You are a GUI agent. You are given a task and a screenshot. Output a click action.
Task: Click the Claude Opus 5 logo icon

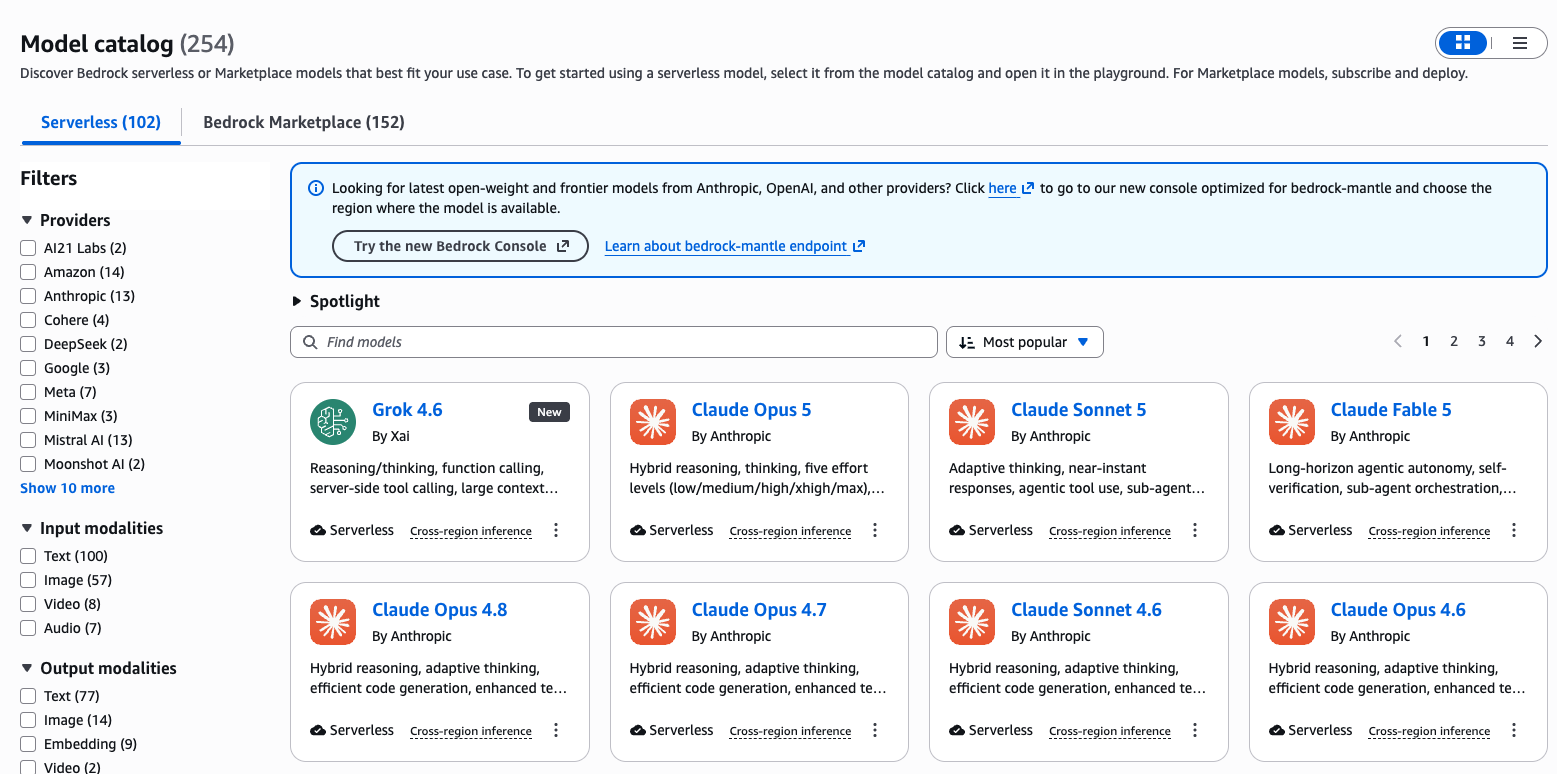[x=653, y=422]
